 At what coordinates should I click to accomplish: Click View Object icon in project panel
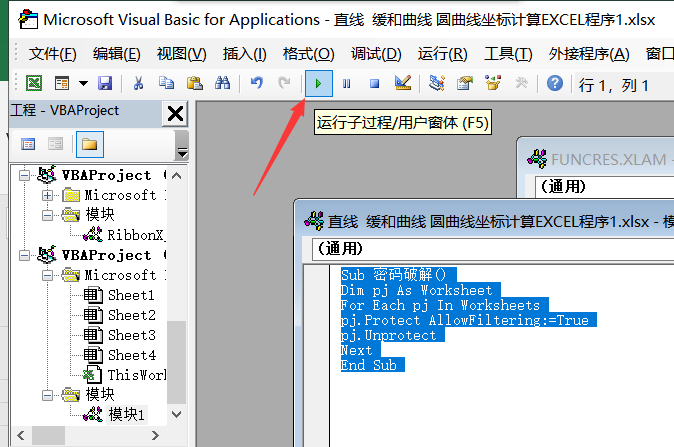pyautogui.click(x=55, y=144)
